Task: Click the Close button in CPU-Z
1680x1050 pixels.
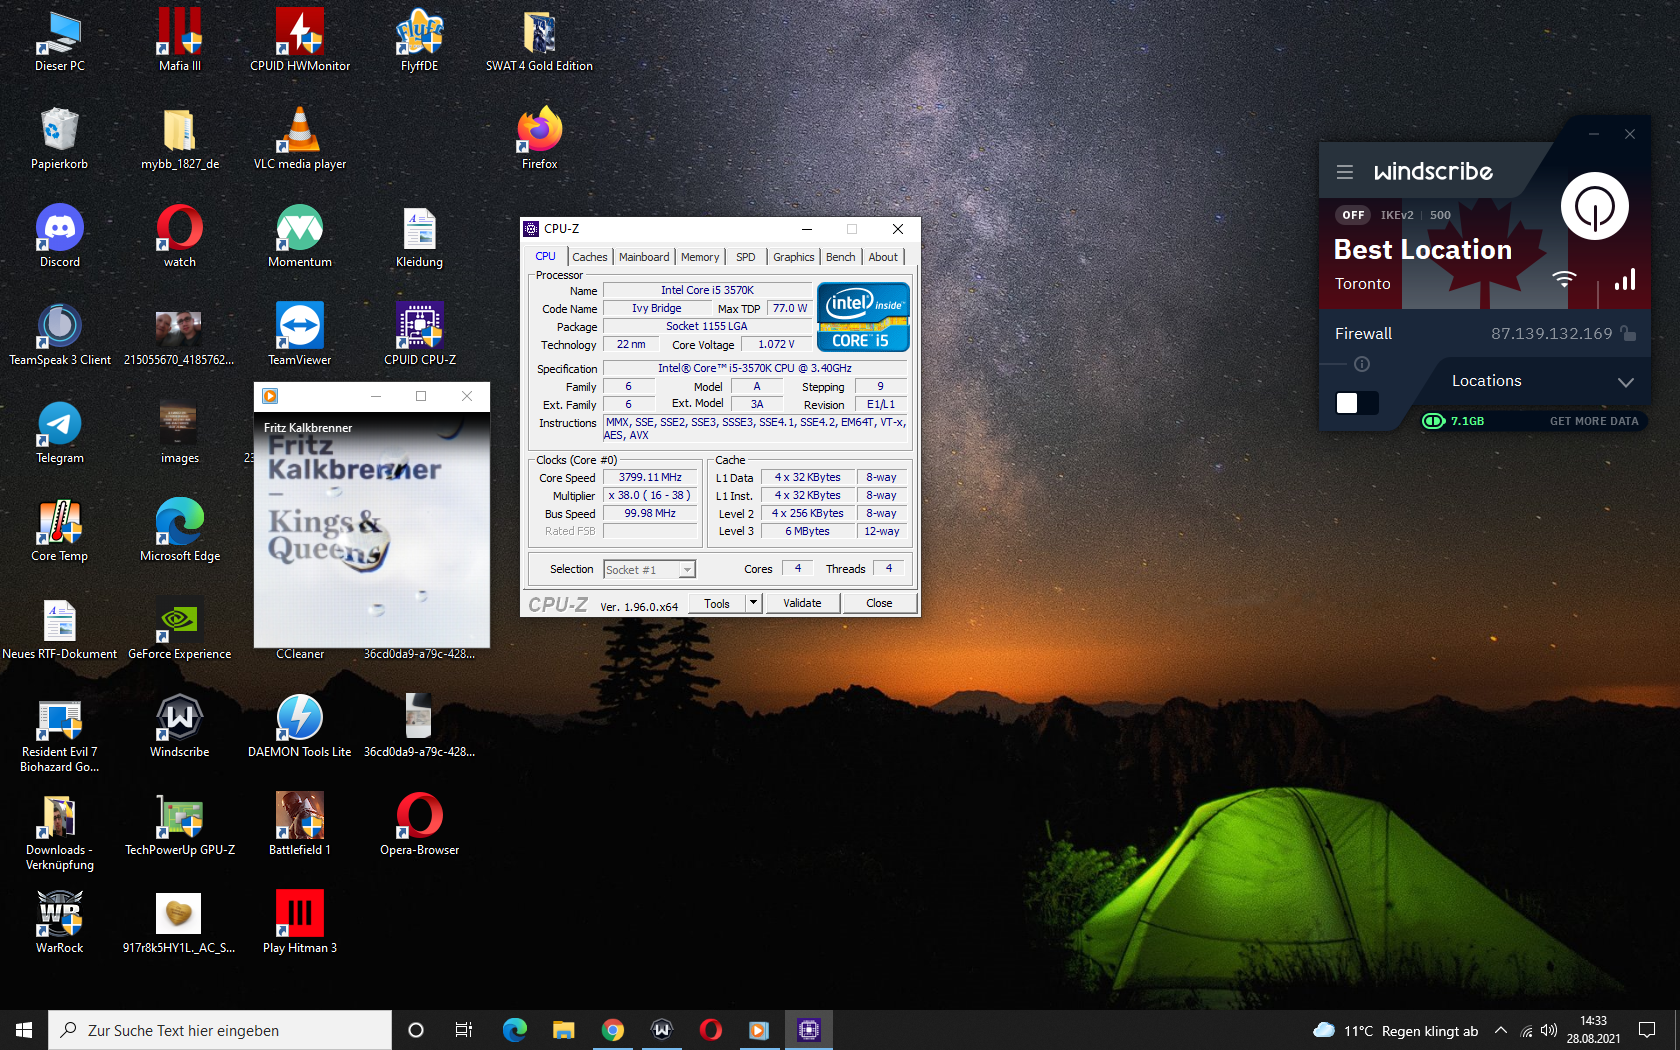Action: [x=879, y=603]
